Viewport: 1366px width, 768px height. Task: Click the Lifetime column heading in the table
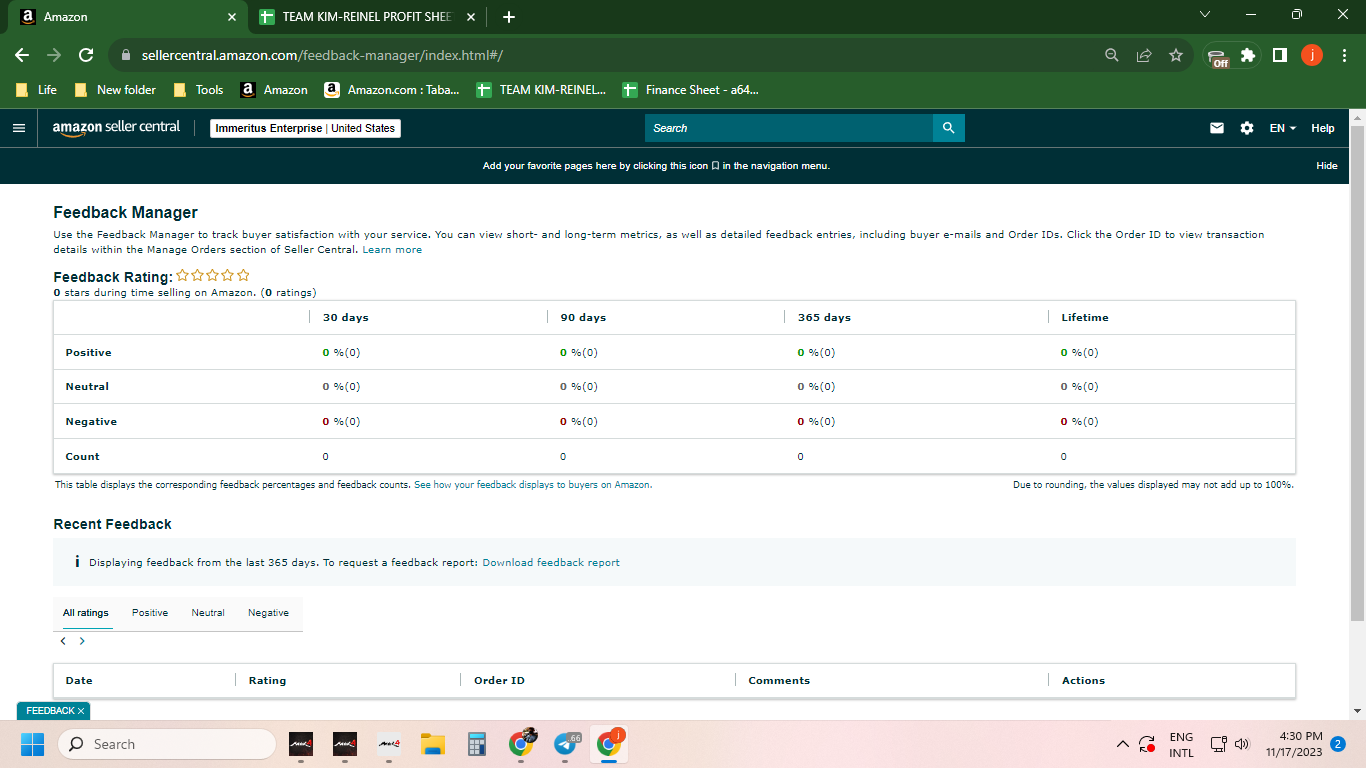point(1085,318)
